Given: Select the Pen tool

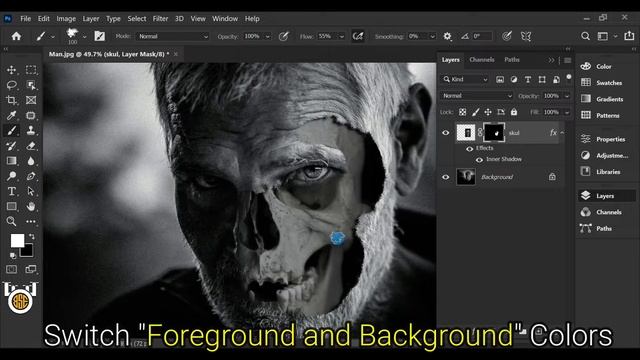Looking at the screenshot, I should [x=31, y=176].
